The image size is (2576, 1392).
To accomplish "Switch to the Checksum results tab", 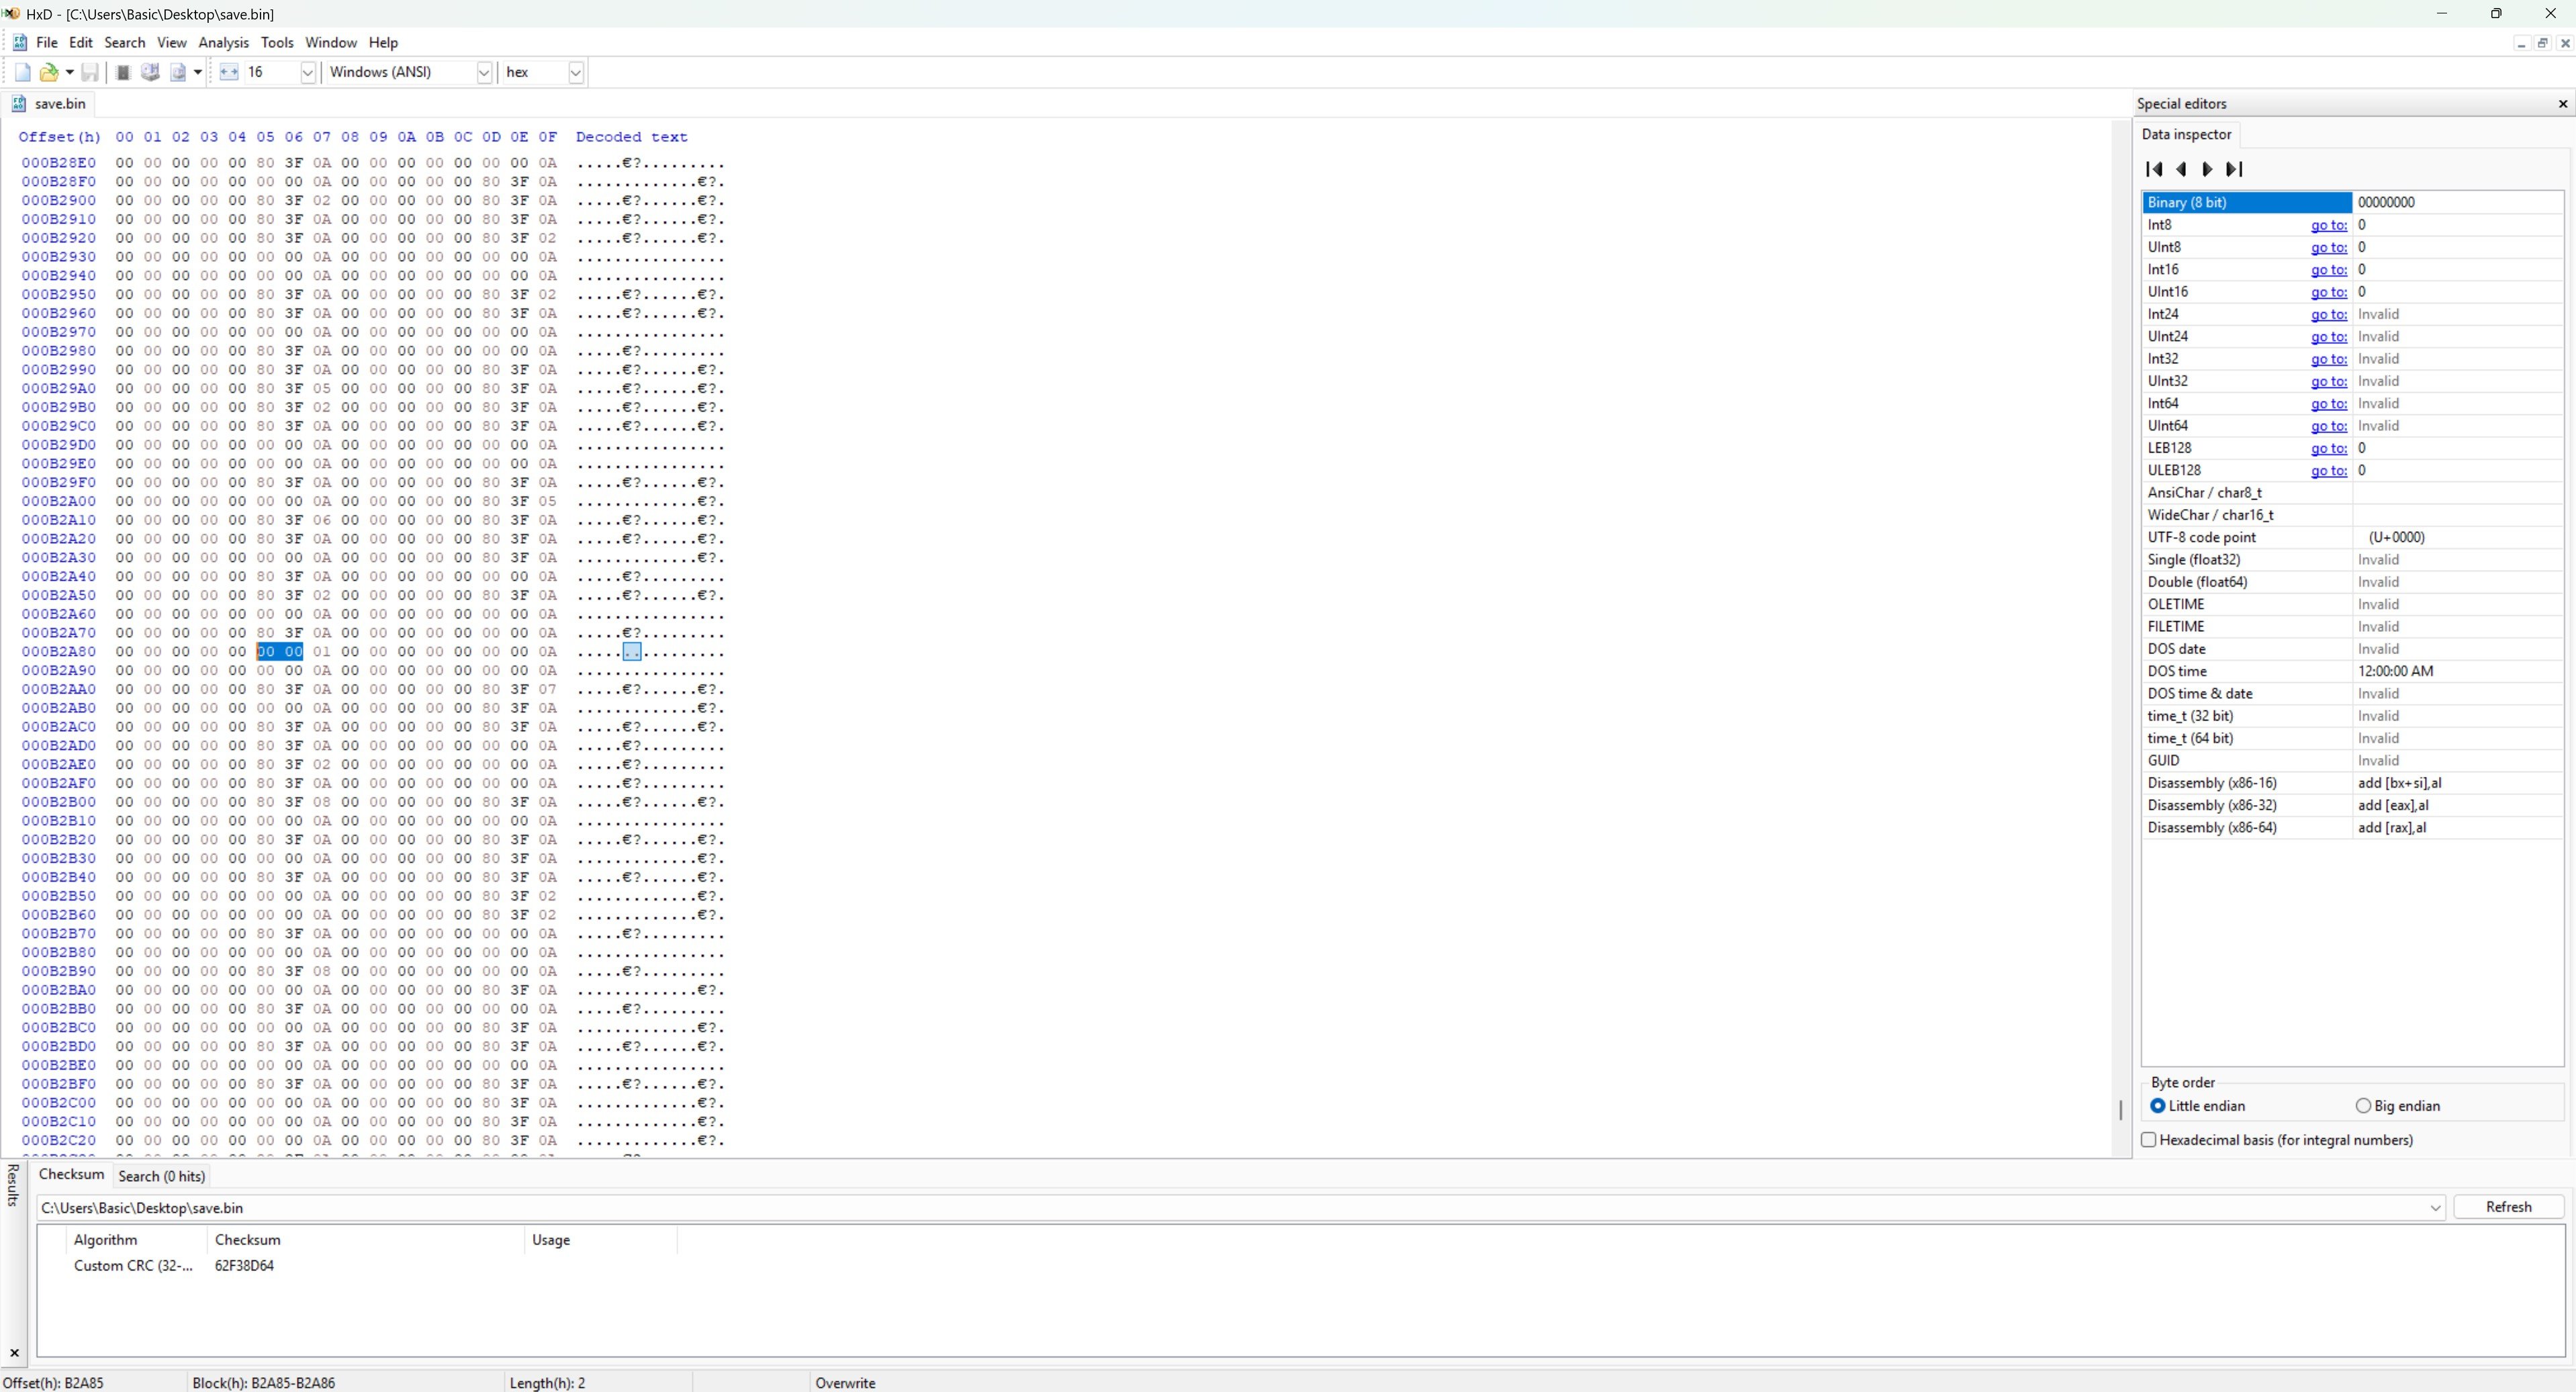I will coord(71,1175).
